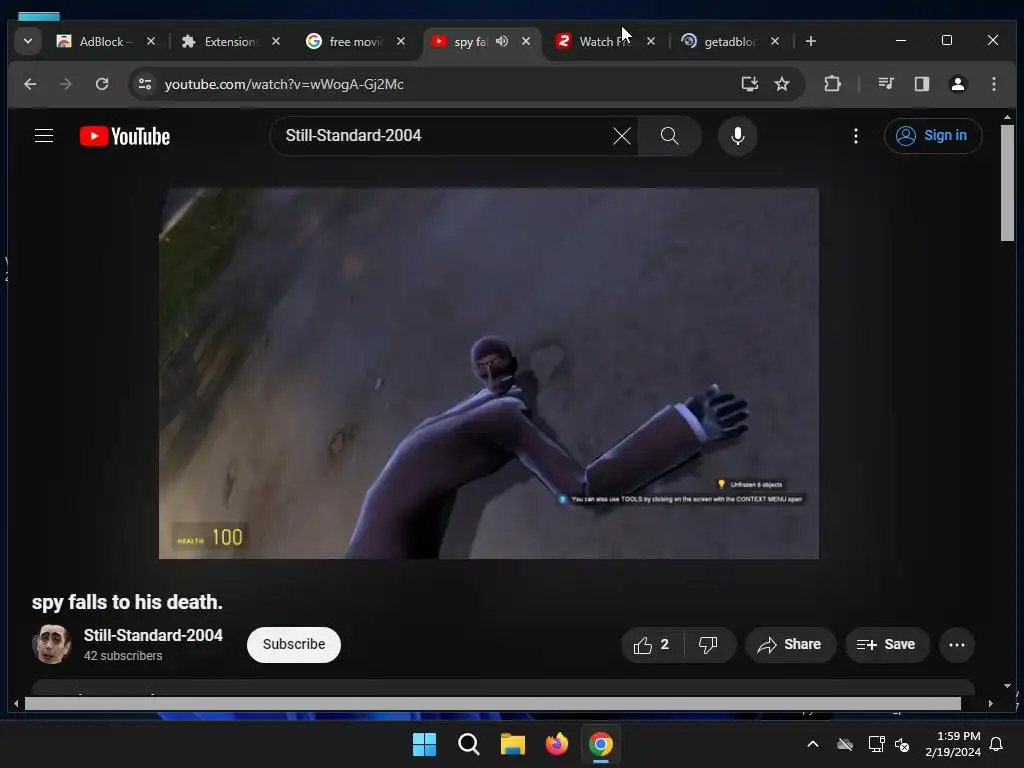The width and height of the screenshot is (1024, 768).
Task: Click the Chrome taskbar icon
Action: click(601, 744)
